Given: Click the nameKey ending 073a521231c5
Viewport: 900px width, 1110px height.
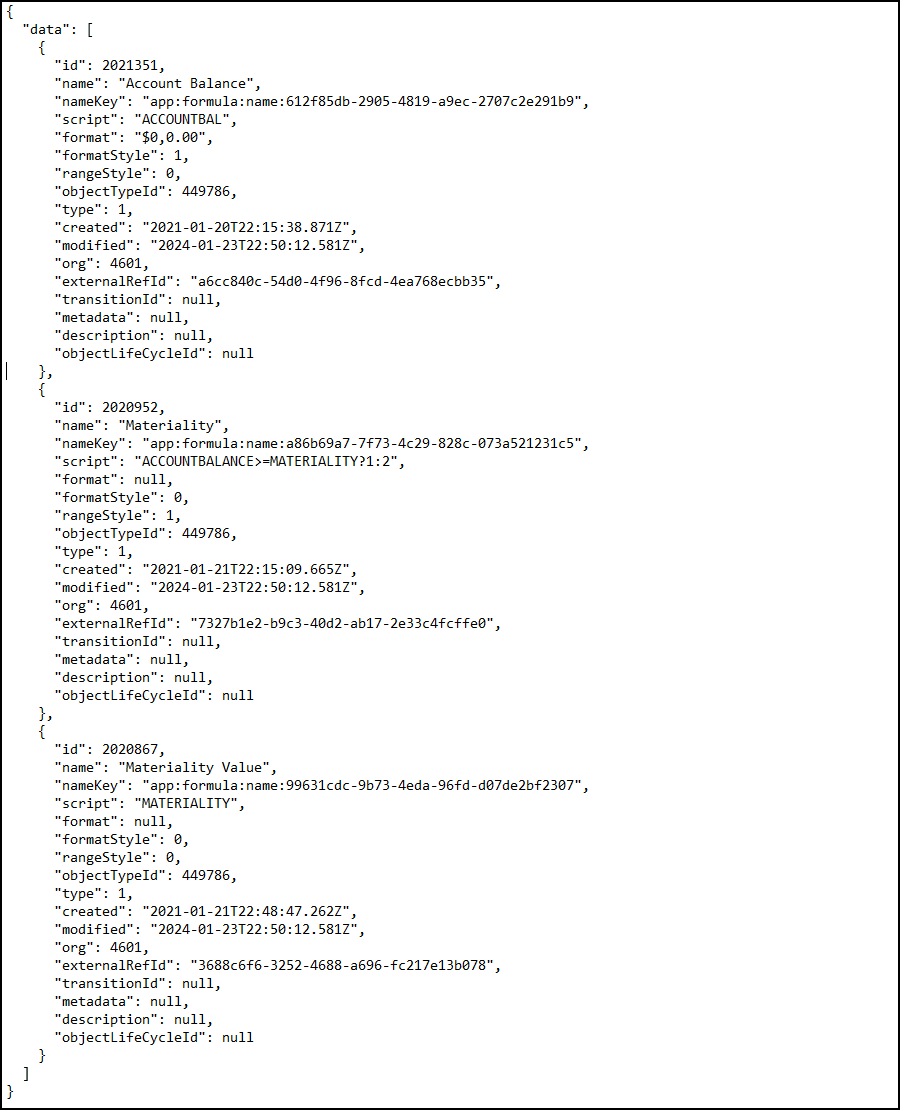Looking at the screenshot, I should coord(362,443).
